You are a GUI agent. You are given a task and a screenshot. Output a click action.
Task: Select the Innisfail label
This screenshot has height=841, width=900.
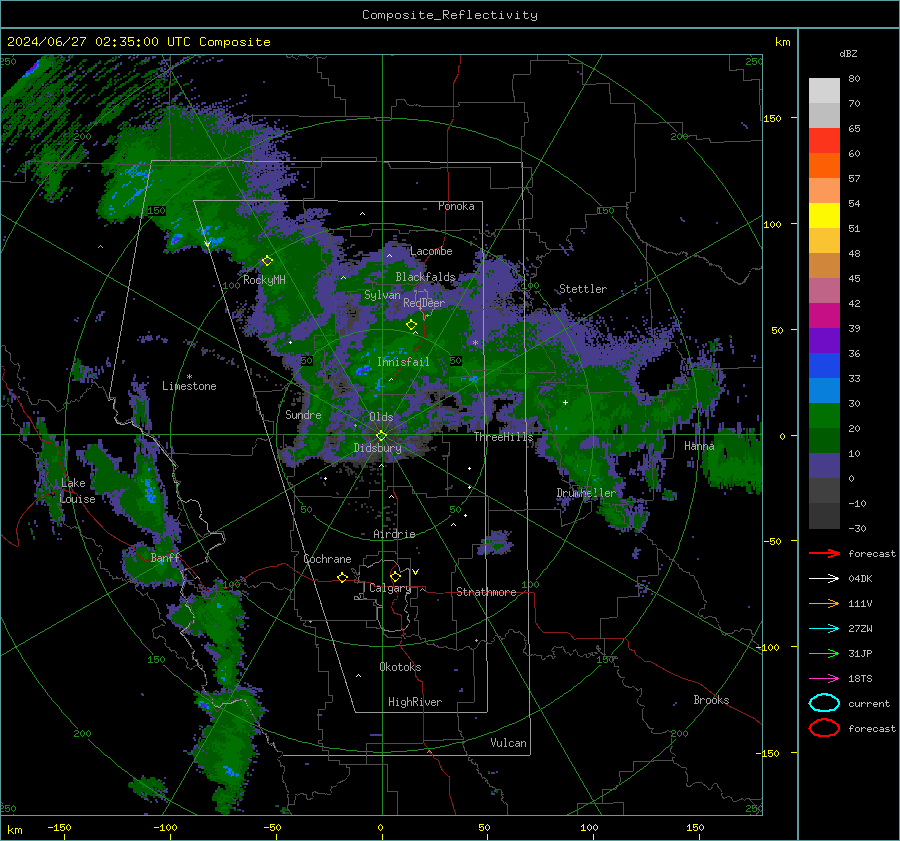pos(403,362)
